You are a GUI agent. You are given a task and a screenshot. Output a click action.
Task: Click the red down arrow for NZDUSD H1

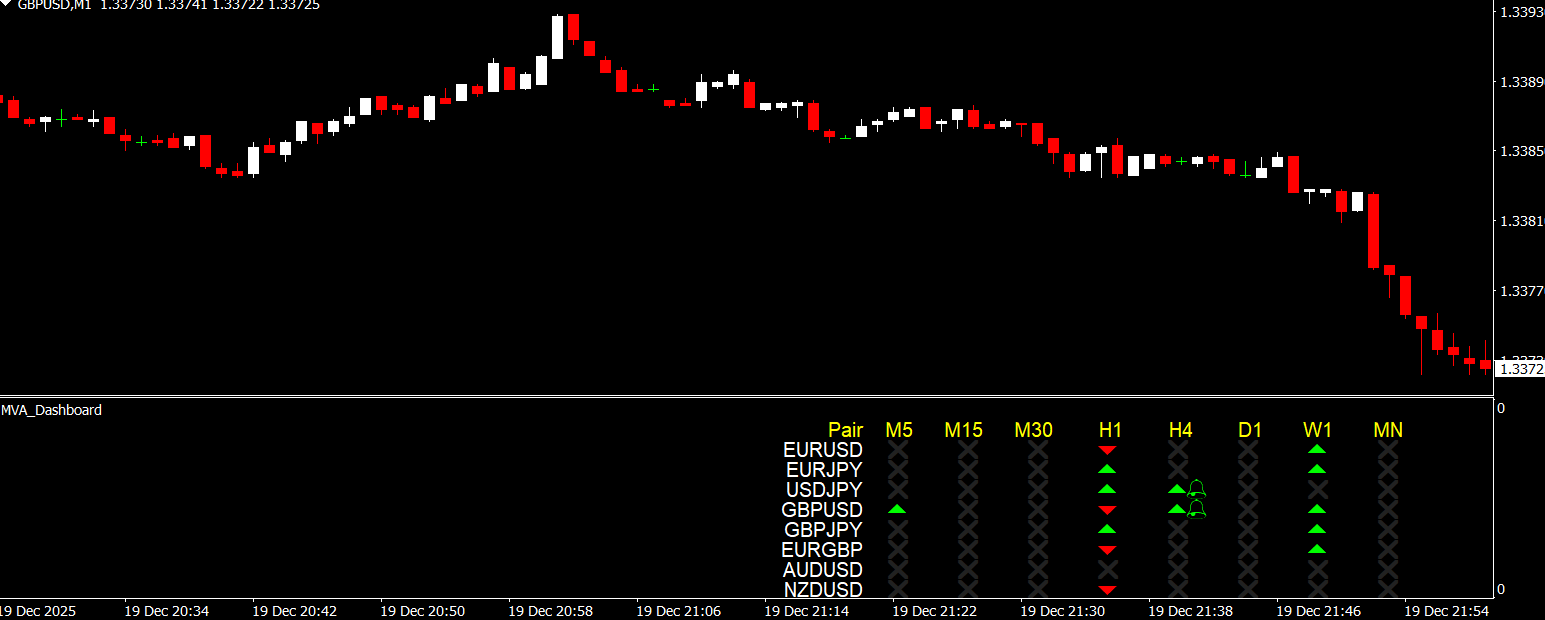click(x=1107, y=590)
